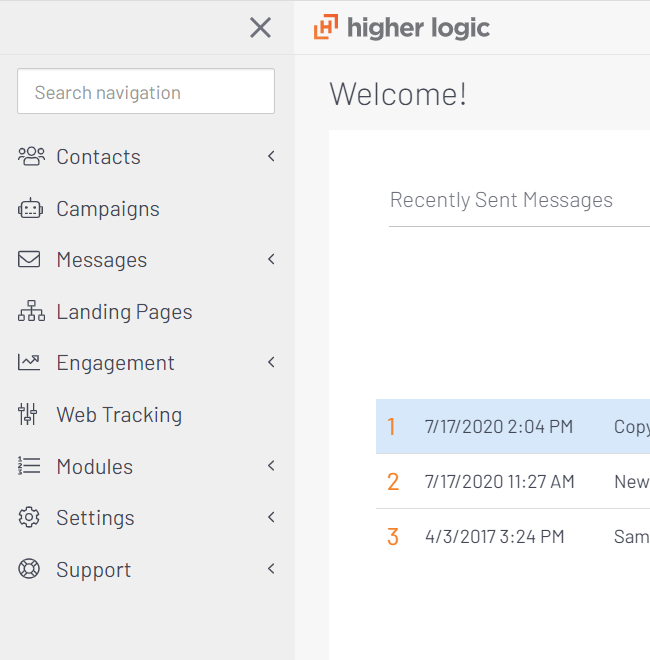This screenshot has width=650, height=660.
Task: Close the navigation sidebar with the X
Action: click(260, 28)
